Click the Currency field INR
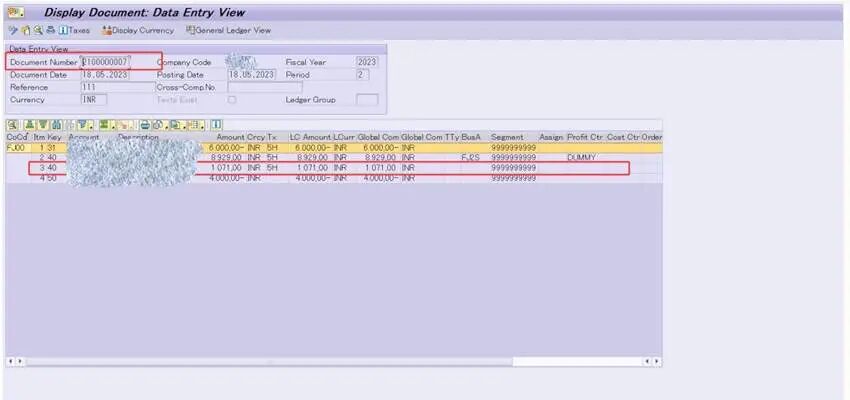Viewport: 850px width, 400px height. 94,100
